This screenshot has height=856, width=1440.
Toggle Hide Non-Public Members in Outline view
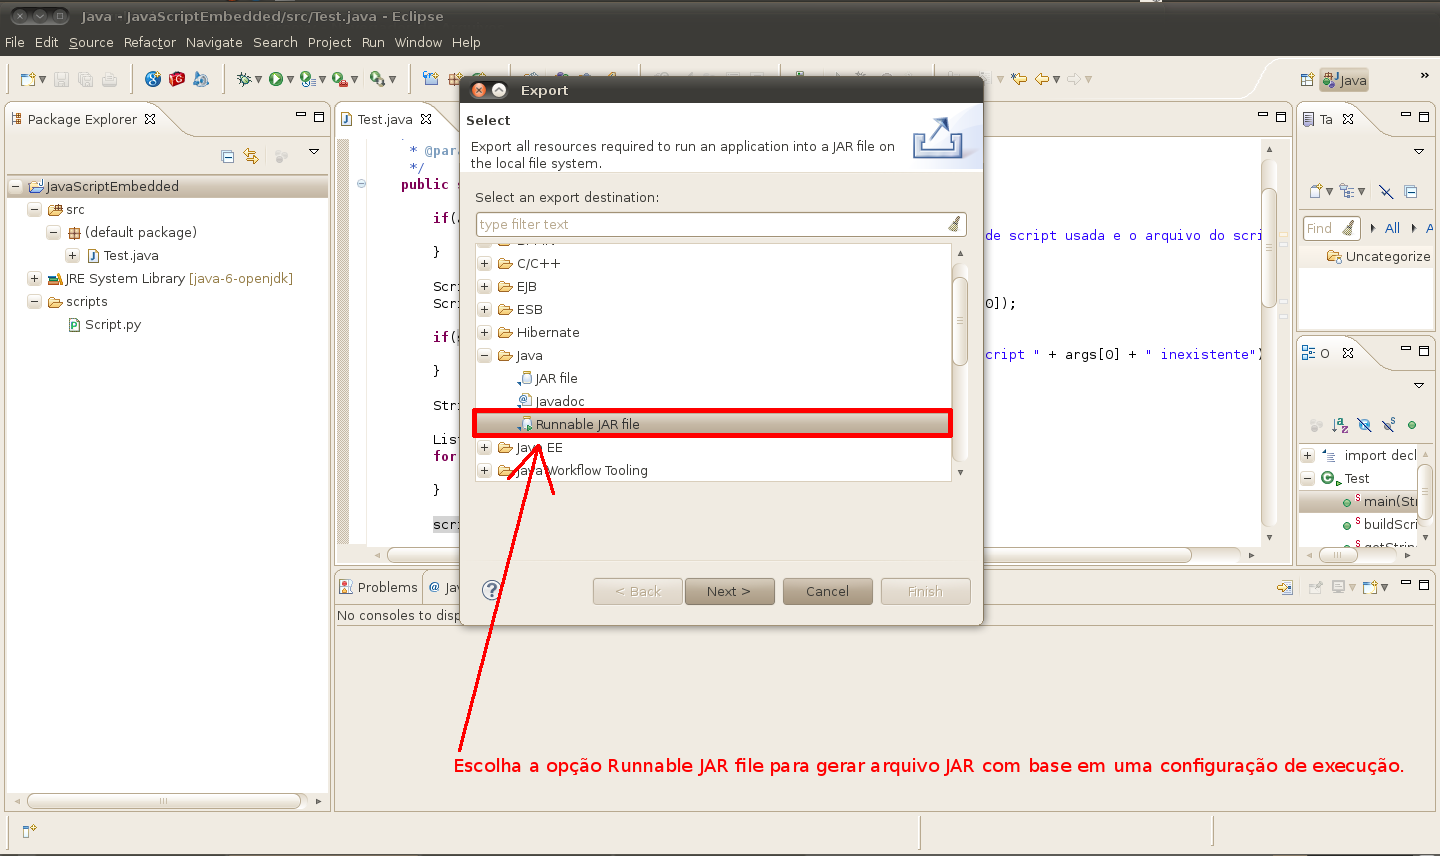pyautogui.click(x=1412, y=425)
